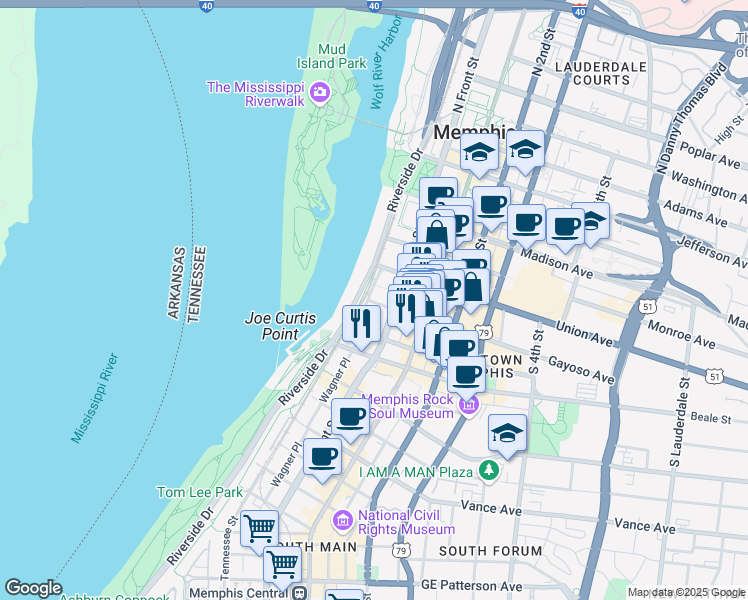Open the Memphis Rock 'n' Soul Museum marker
748x600 pixels.
point(468,406)
